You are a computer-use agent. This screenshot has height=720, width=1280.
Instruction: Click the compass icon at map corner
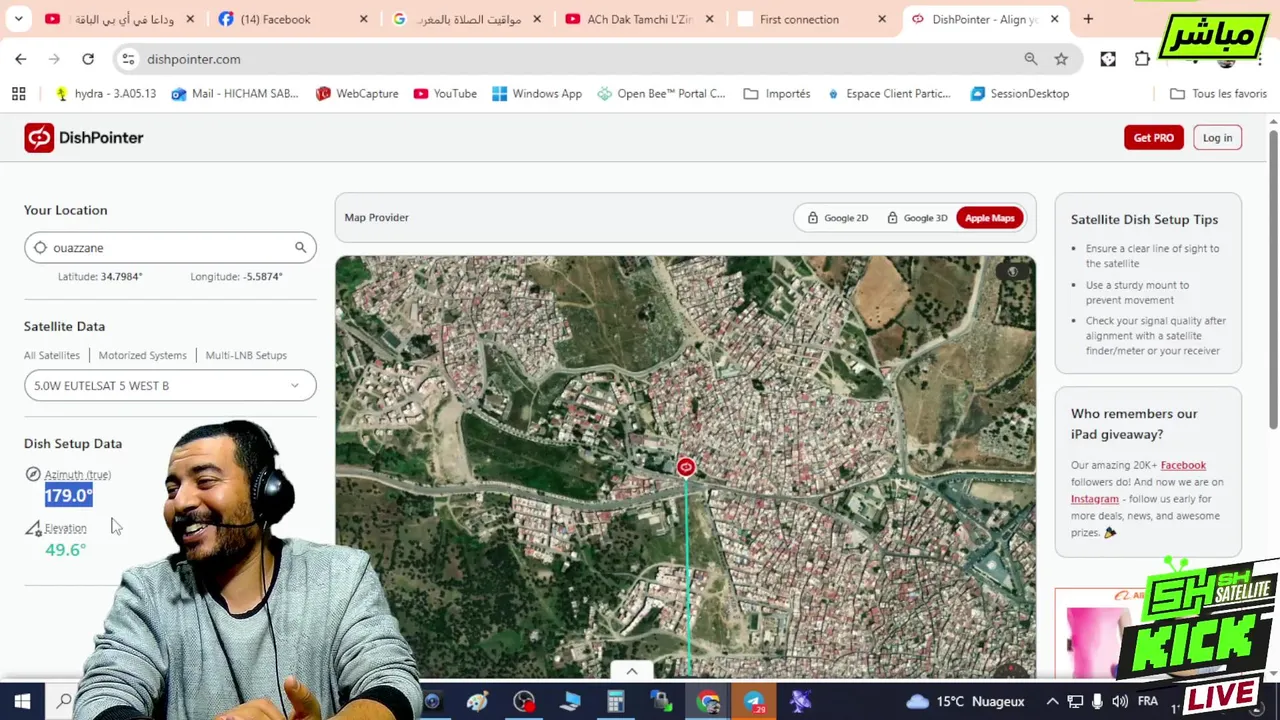[x=1012, y=271]
